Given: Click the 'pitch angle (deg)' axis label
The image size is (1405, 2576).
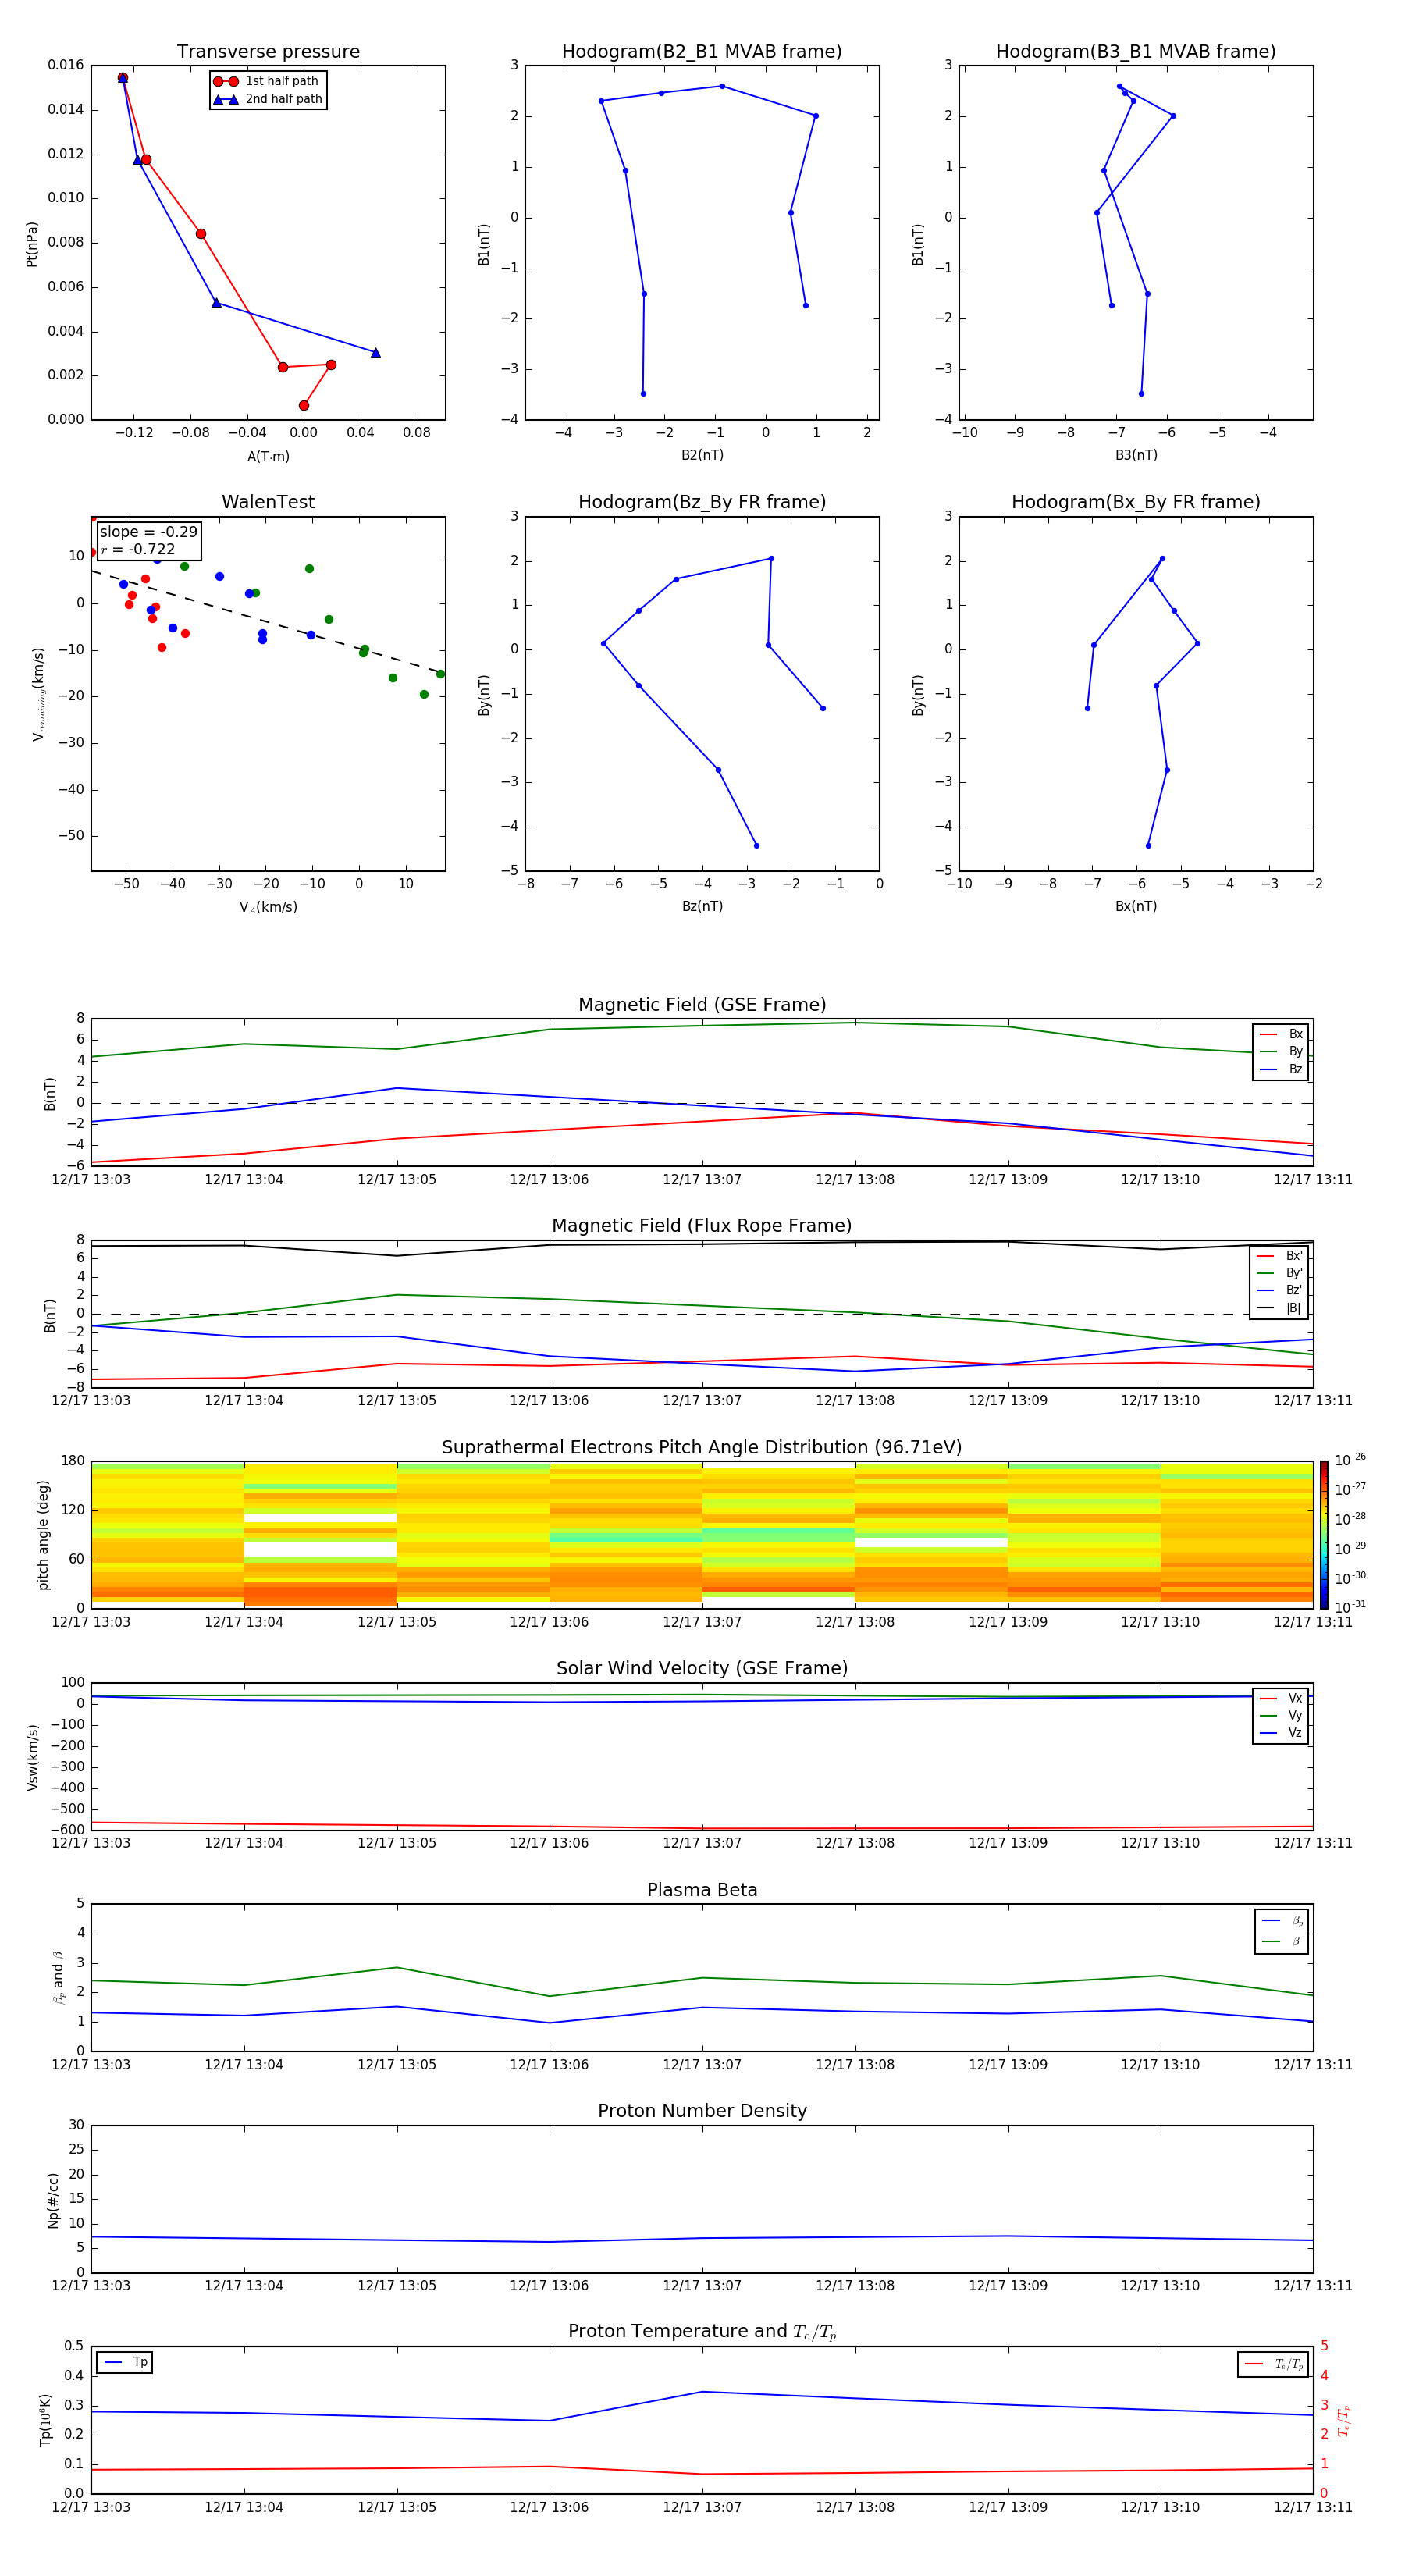Looking at the screenshot, I should pyautogui.click(x=43, y=1535).
